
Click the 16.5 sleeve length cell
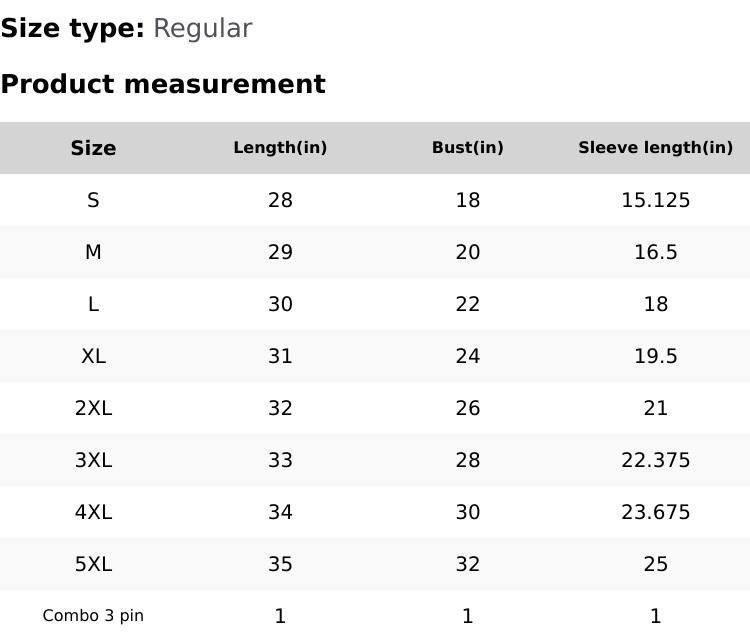point(655,252)
